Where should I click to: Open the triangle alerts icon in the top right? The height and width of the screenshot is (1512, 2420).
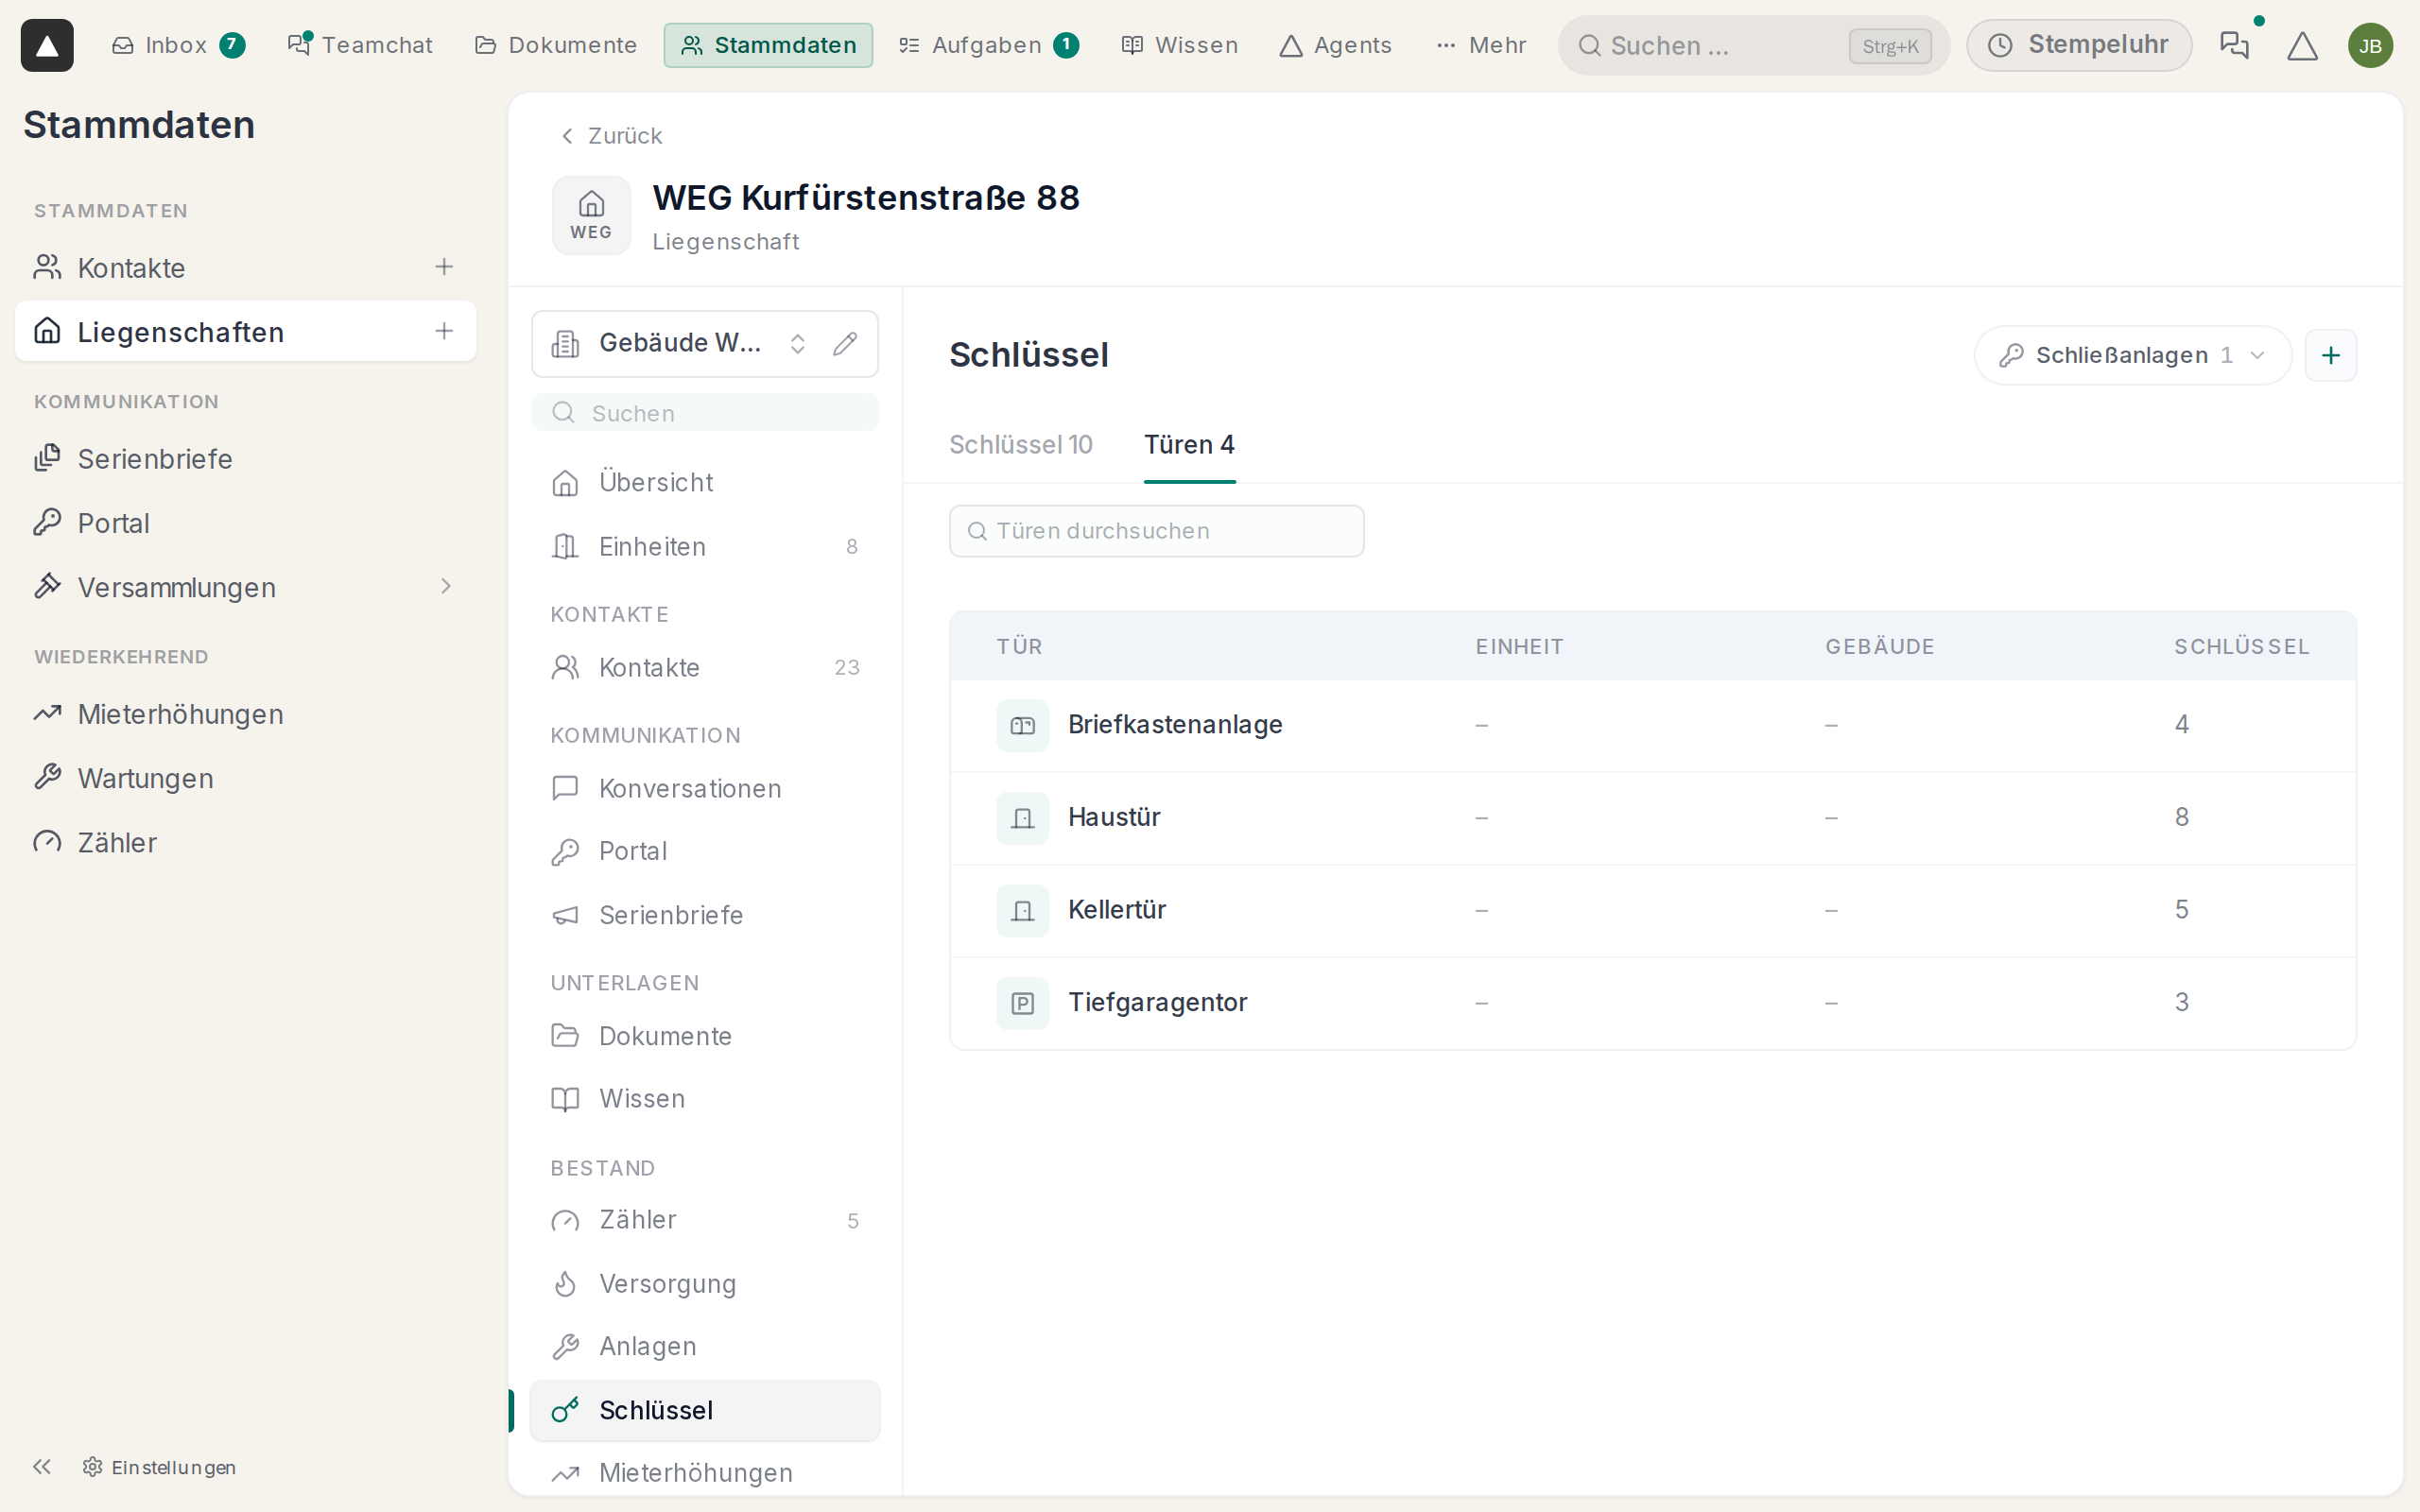[2302, 46]
